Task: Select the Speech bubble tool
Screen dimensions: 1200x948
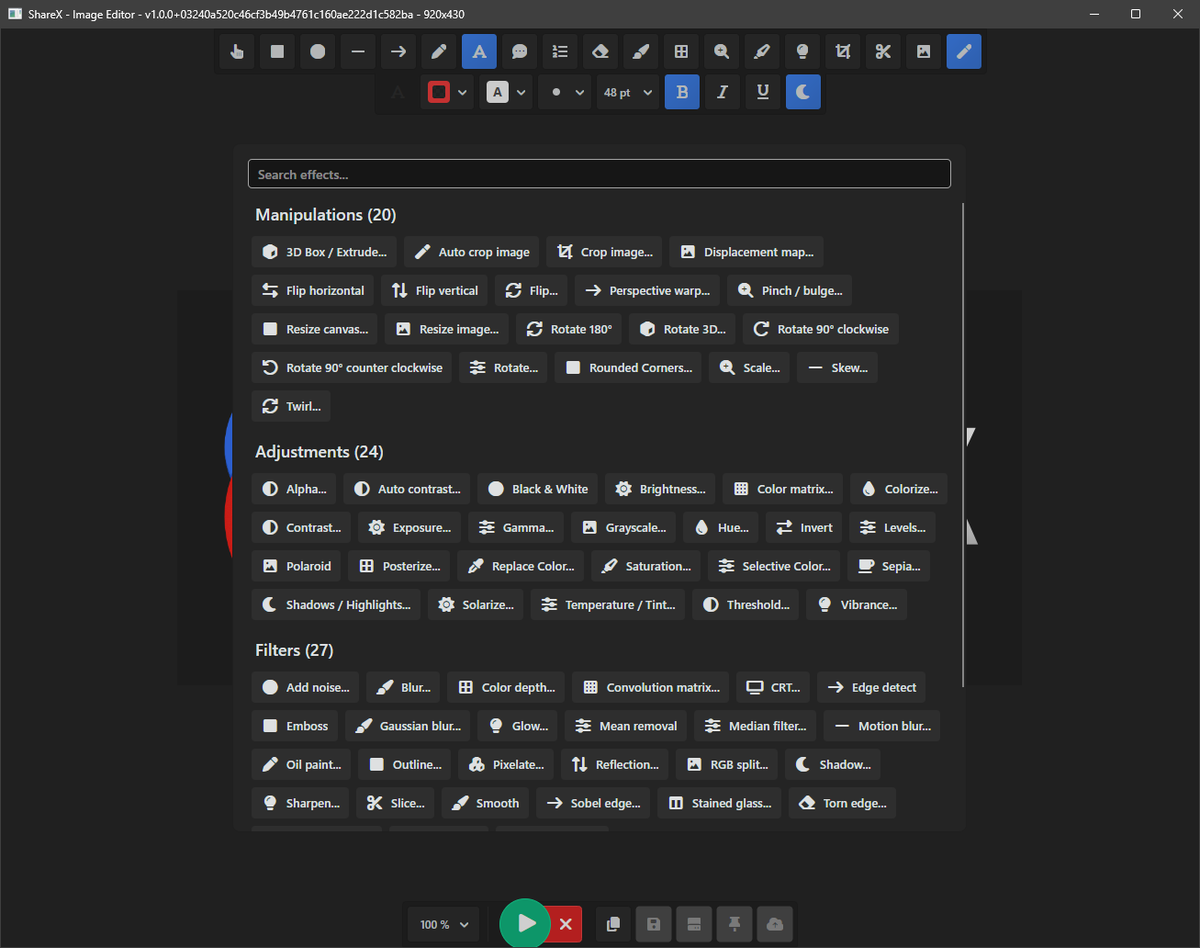Action: tap(520, 51)
